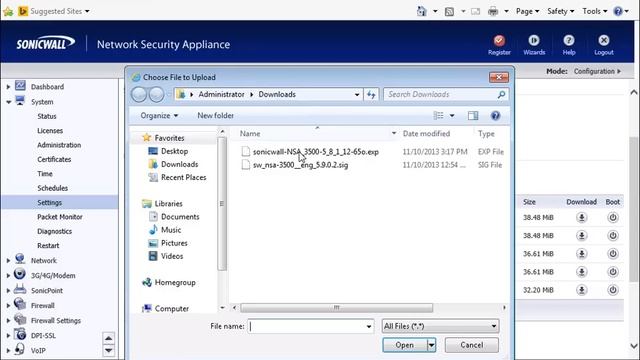Image resolution: width=640 pixels, height=360 pixels.
Task: Sort files by the Name column
Action: [250, 133]
